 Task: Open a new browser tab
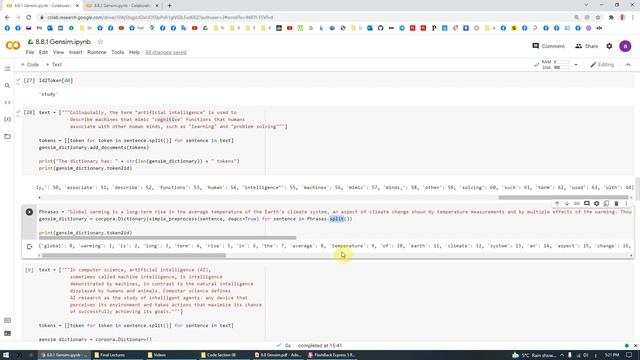point(169,6)
